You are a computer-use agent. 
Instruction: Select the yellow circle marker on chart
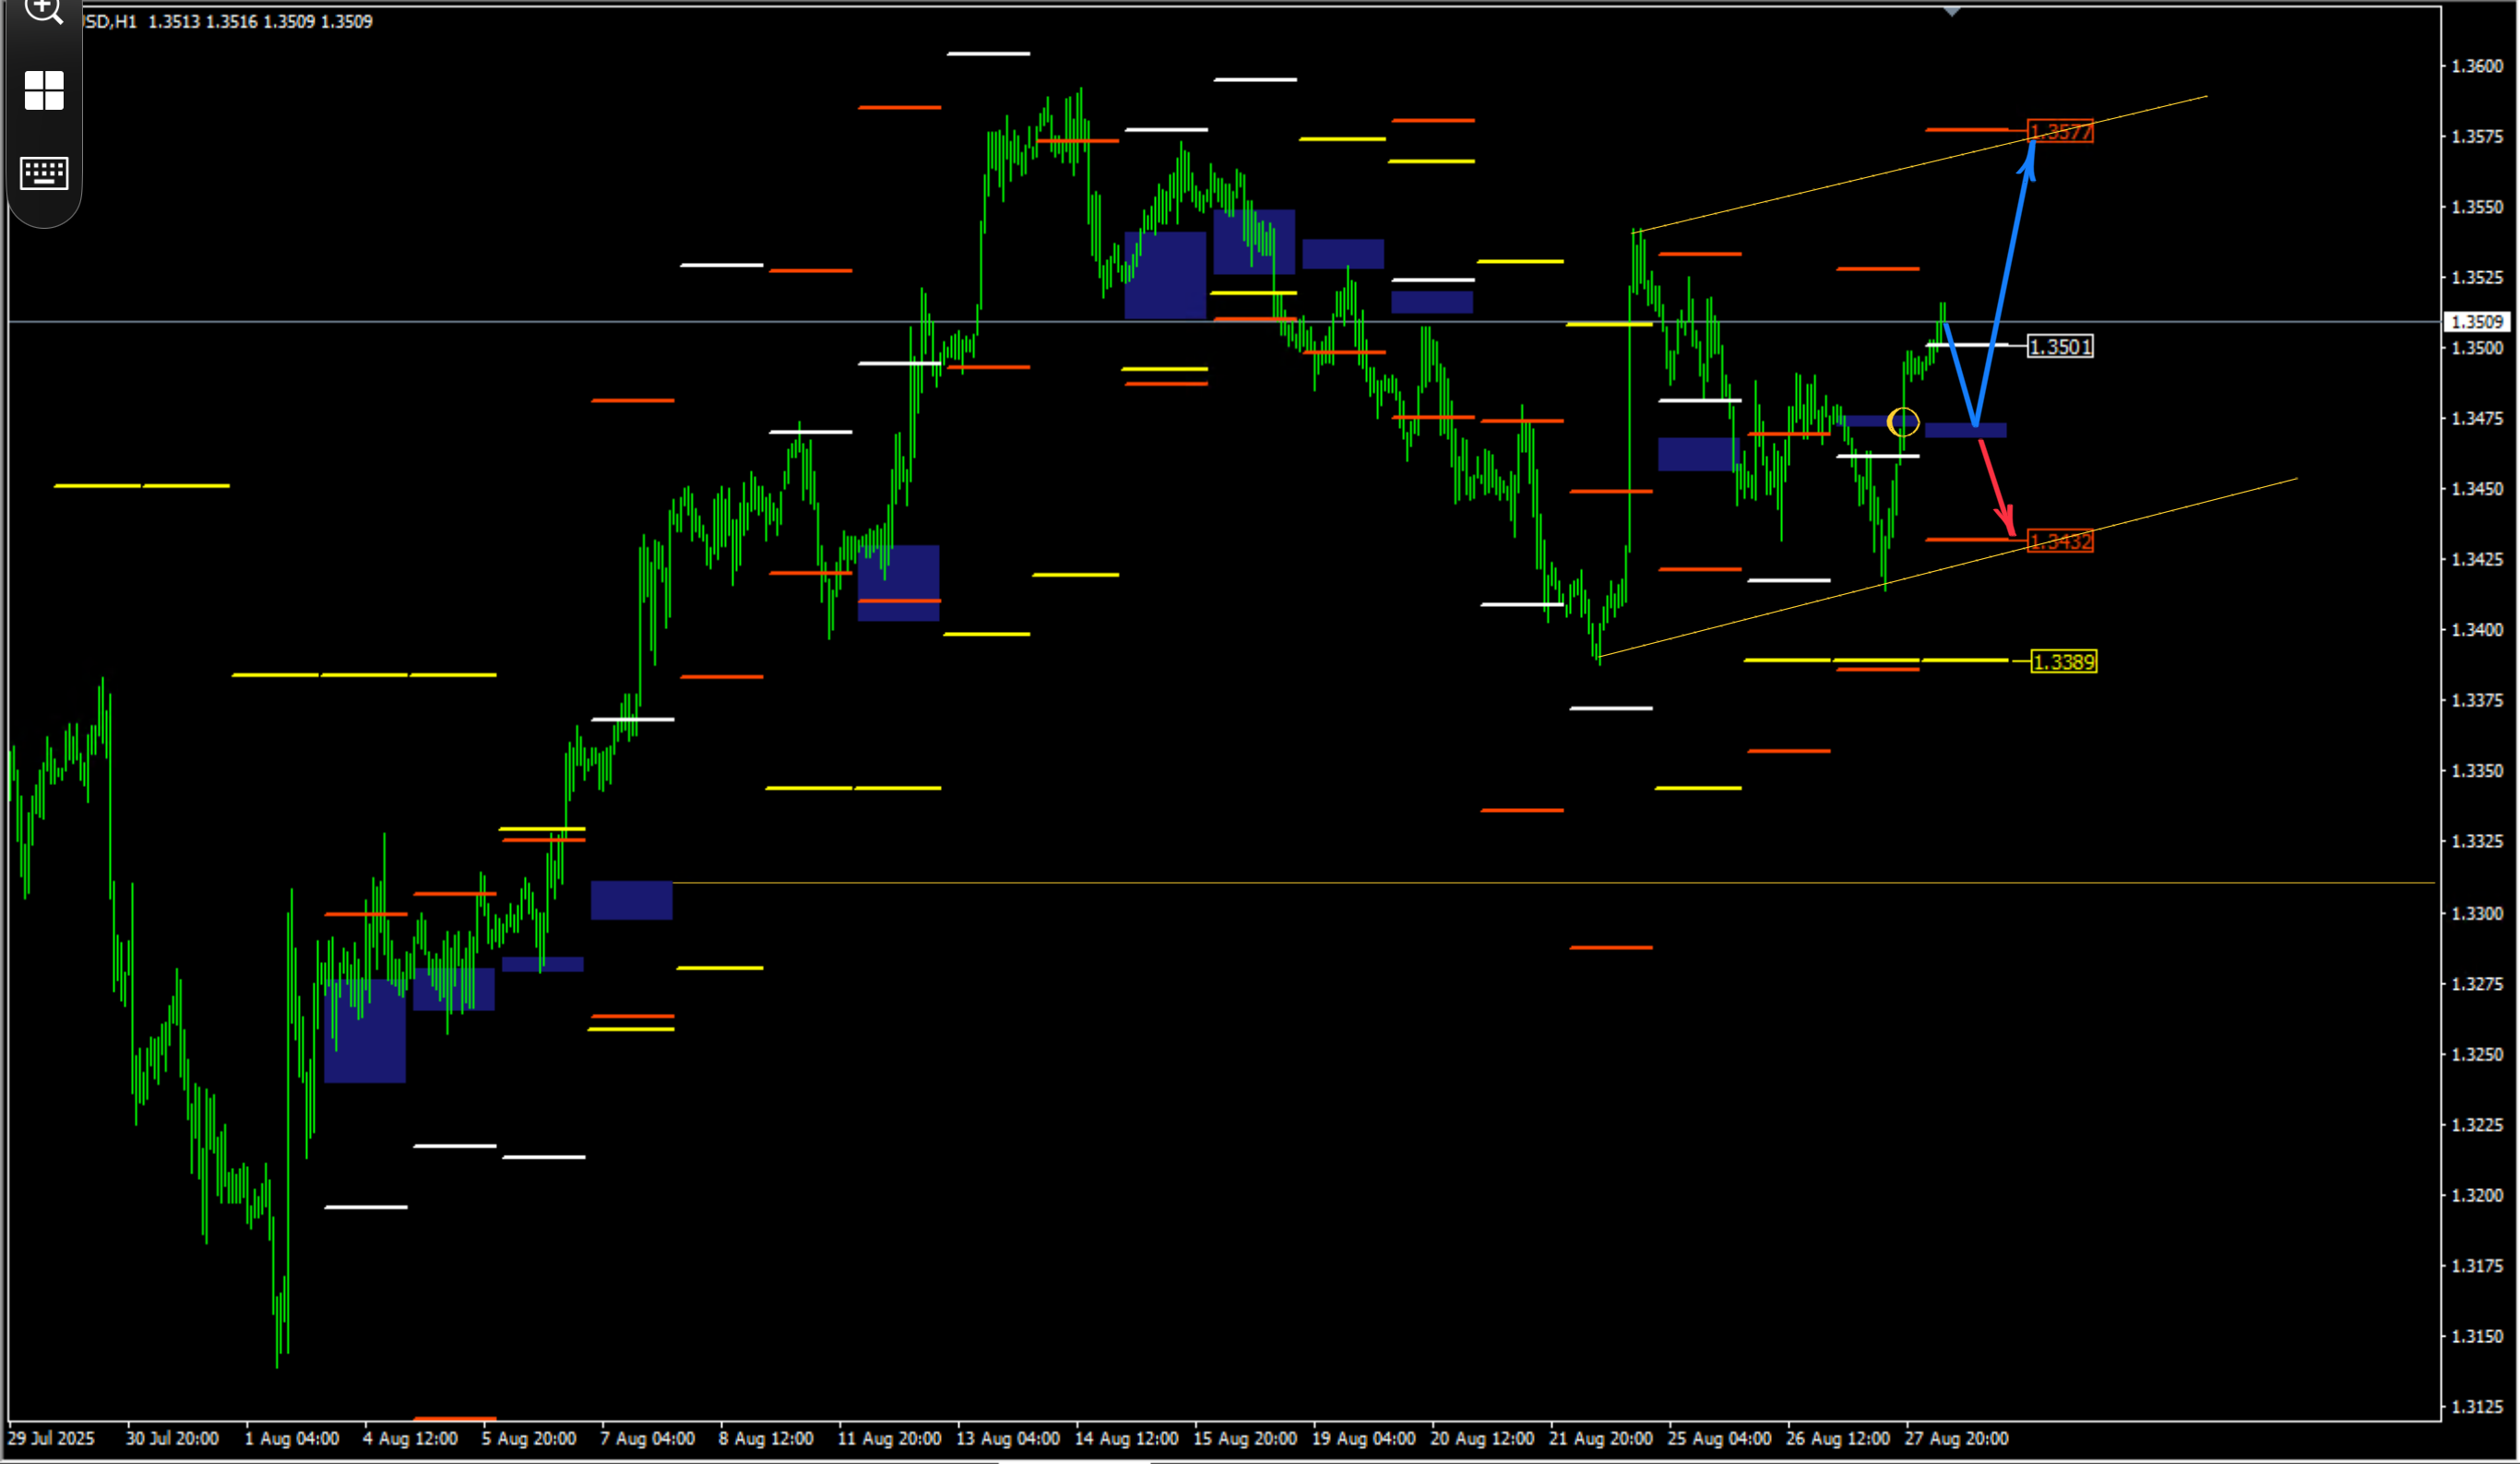(1902, 422)
